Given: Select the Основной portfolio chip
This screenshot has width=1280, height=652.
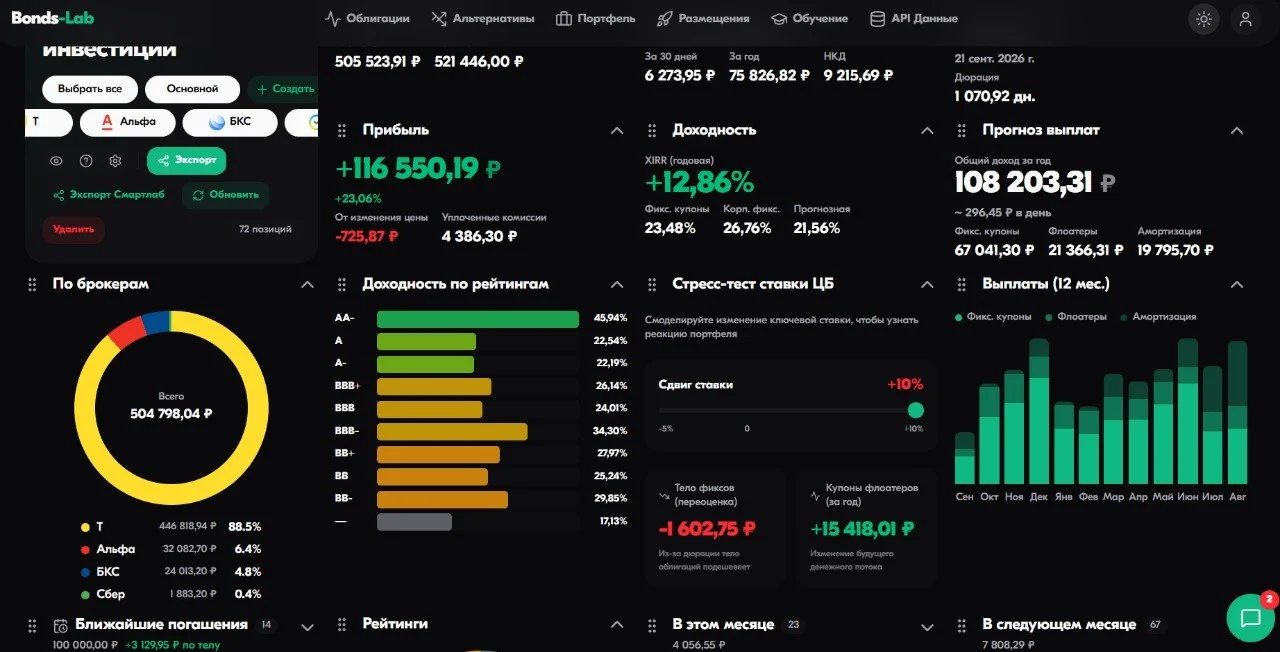Looking at the screenshot, I should click(x=193, y=89).
